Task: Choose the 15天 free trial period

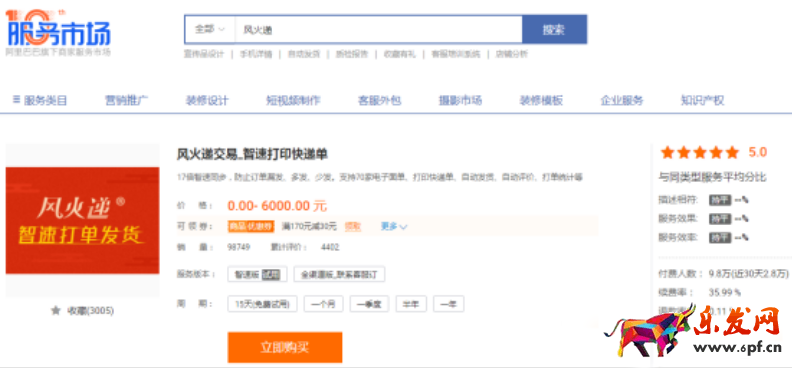Action: pos(262,304)
